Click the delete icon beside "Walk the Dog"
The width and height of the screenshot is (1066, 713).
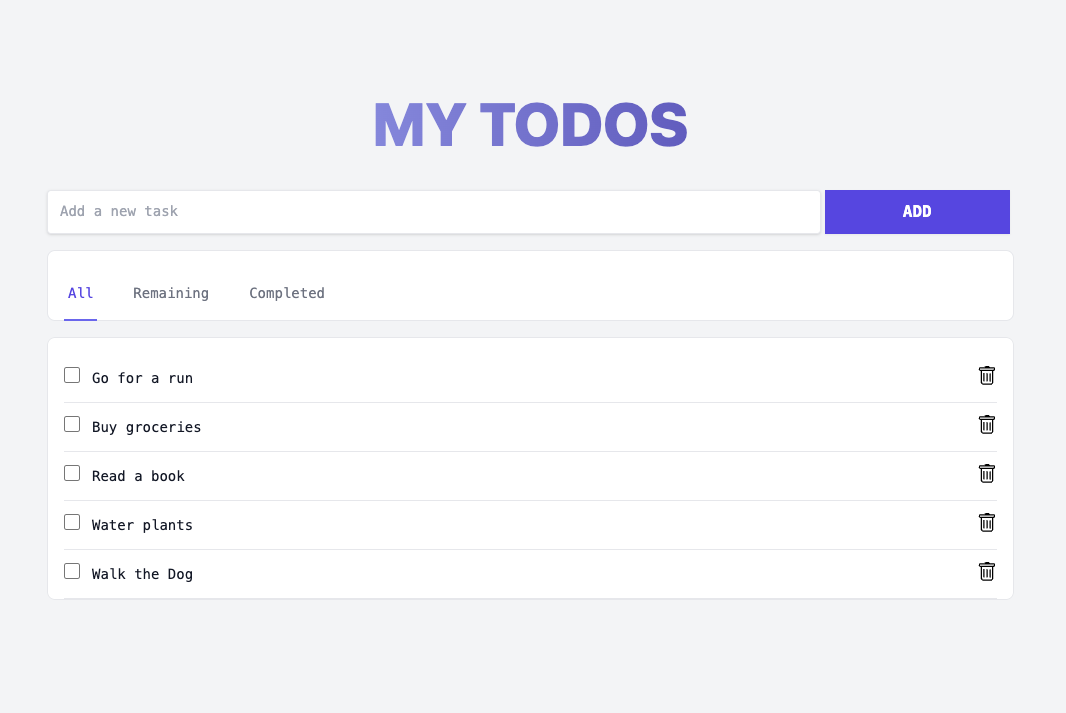tap(987, 571)
